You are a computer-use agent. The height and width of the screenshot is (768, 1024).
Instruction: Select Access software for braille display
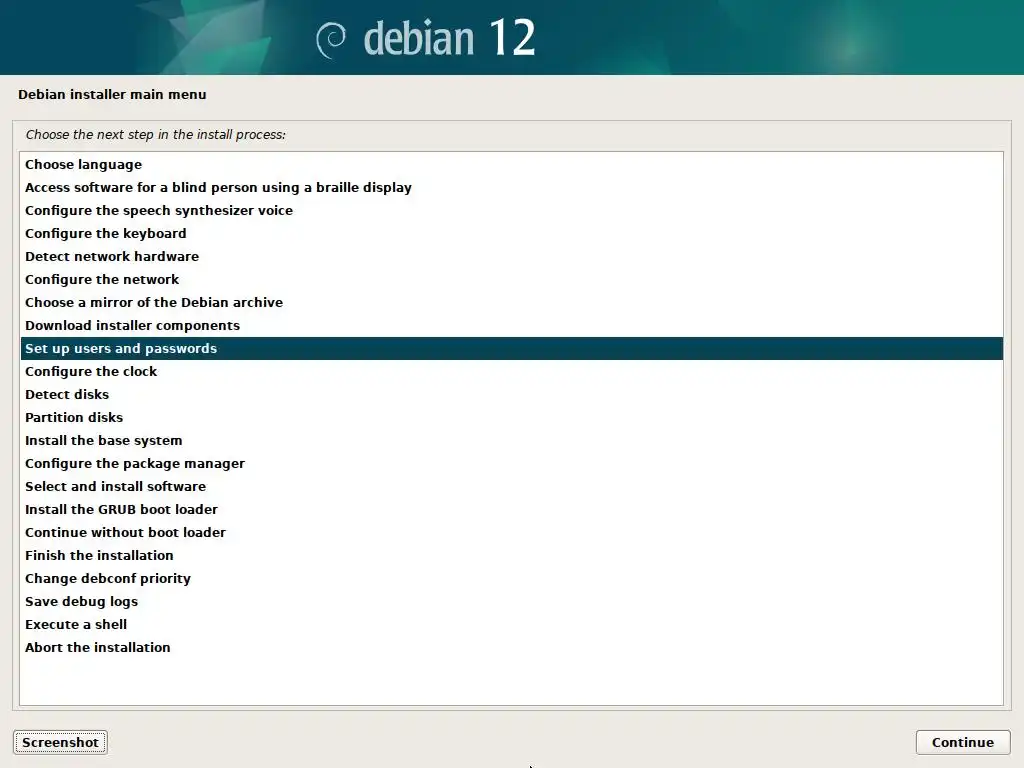(511, 187)
